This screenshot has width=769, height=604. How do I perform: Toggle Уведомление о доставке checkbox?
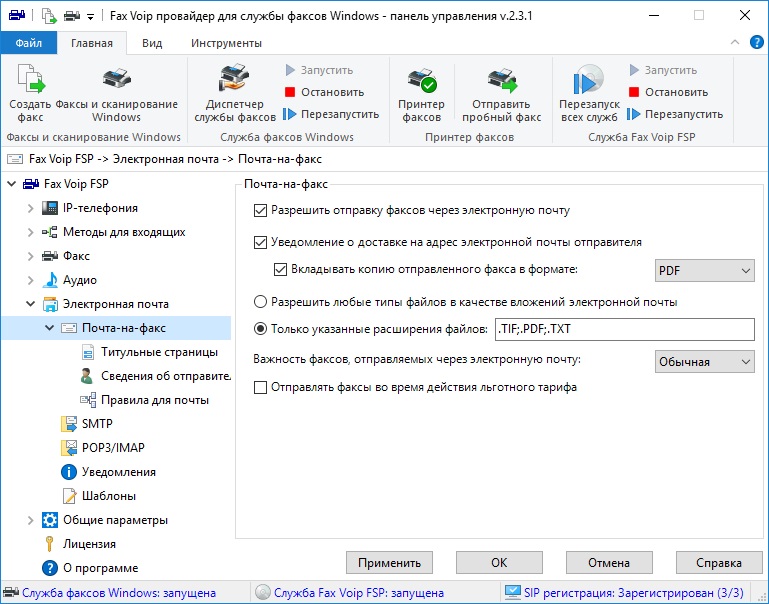tap(260, 242)
